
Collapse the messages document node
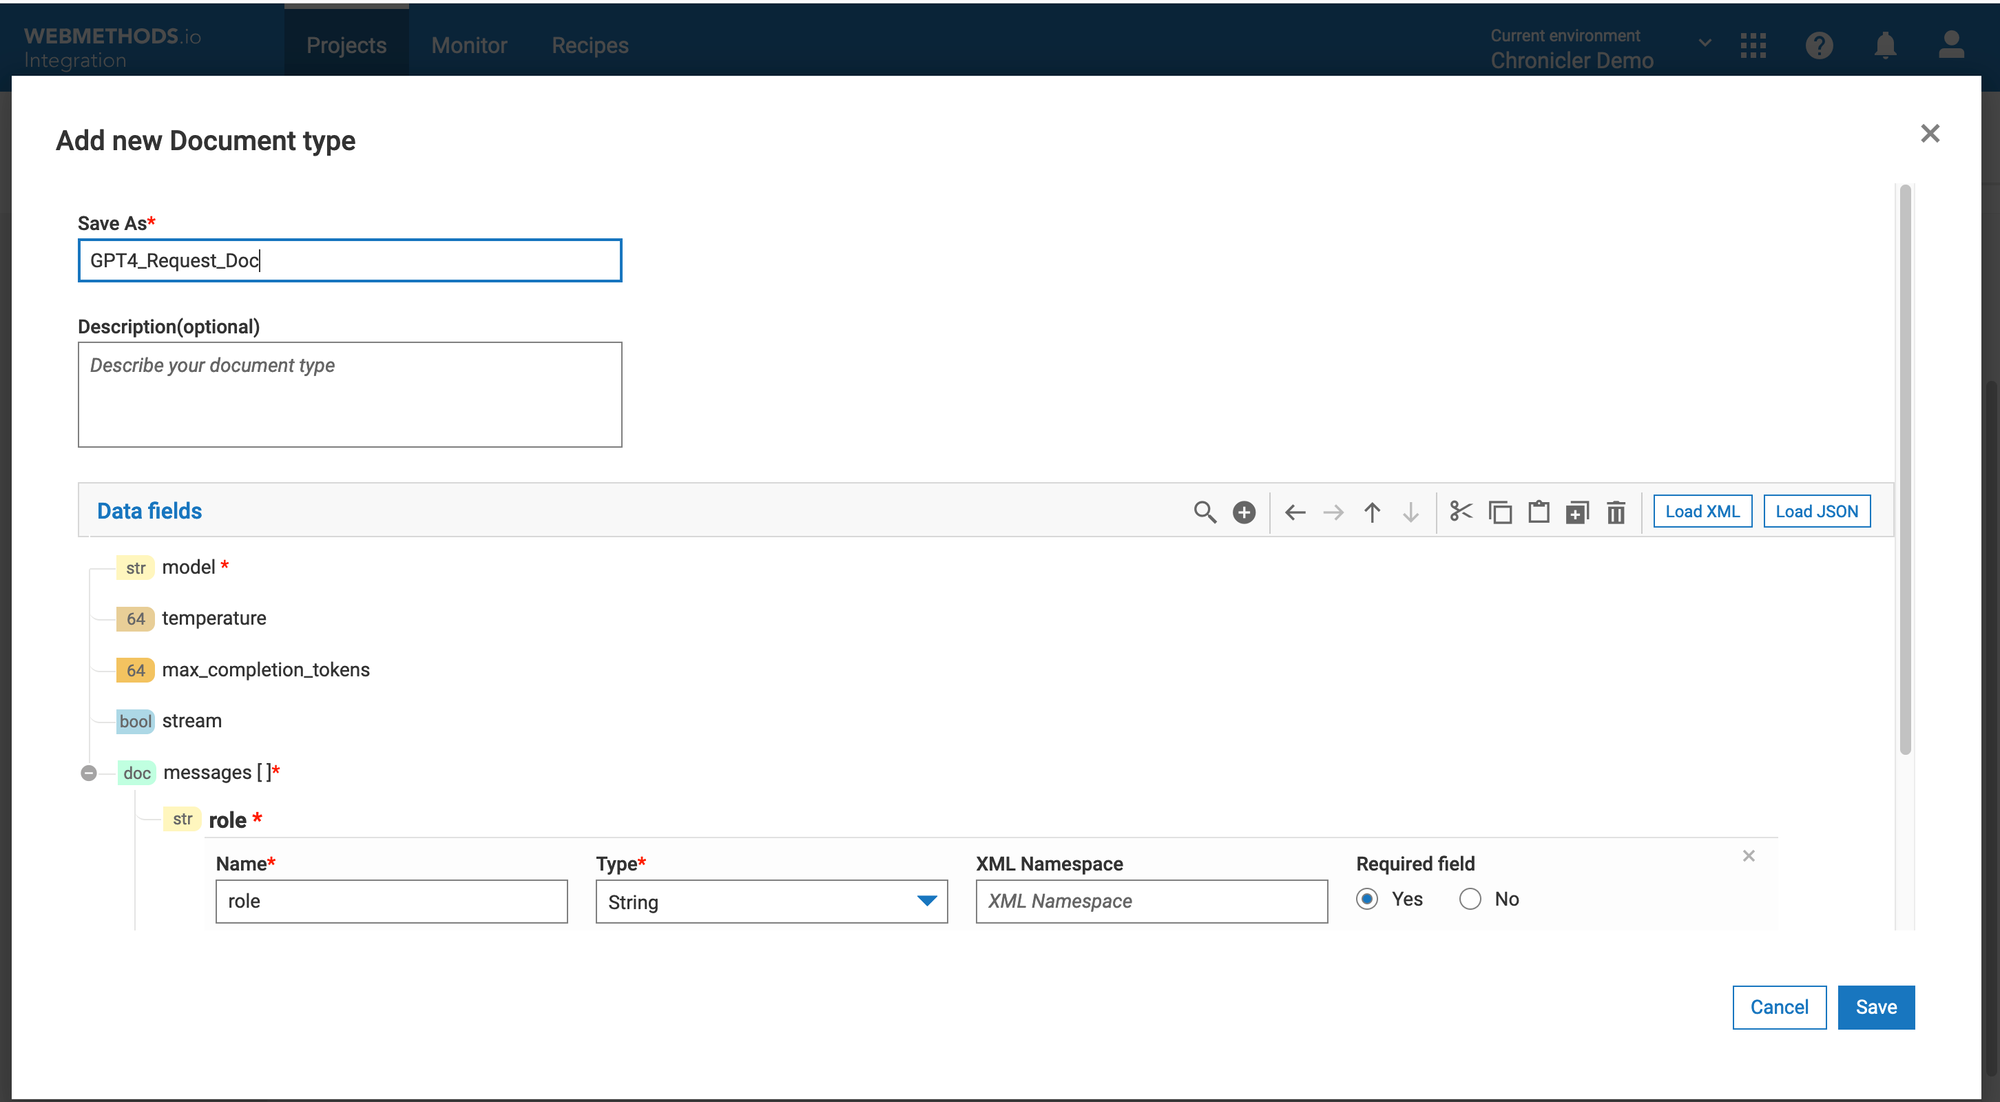pyautogui.click(x=89, y=773)
